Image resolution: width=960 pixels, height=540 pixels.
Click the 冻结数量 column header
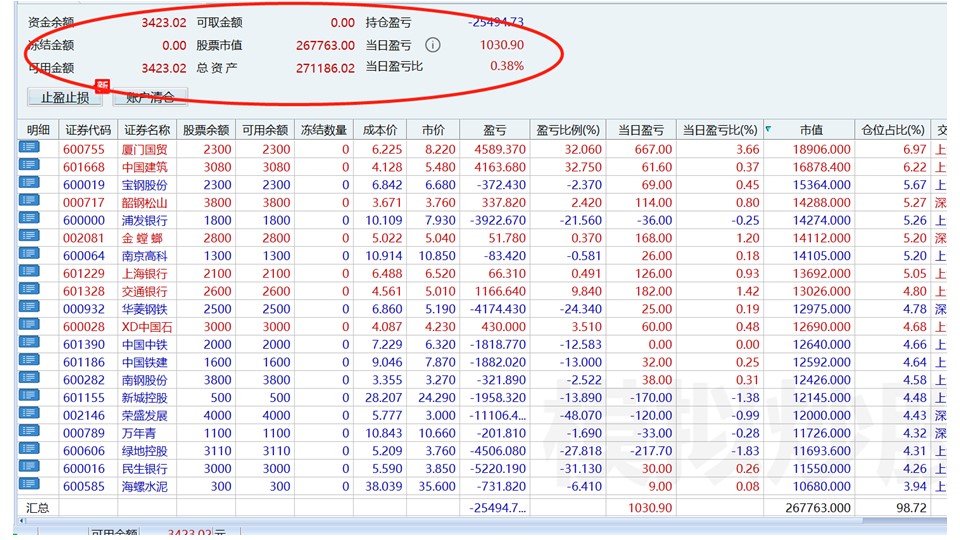(323, 130)
